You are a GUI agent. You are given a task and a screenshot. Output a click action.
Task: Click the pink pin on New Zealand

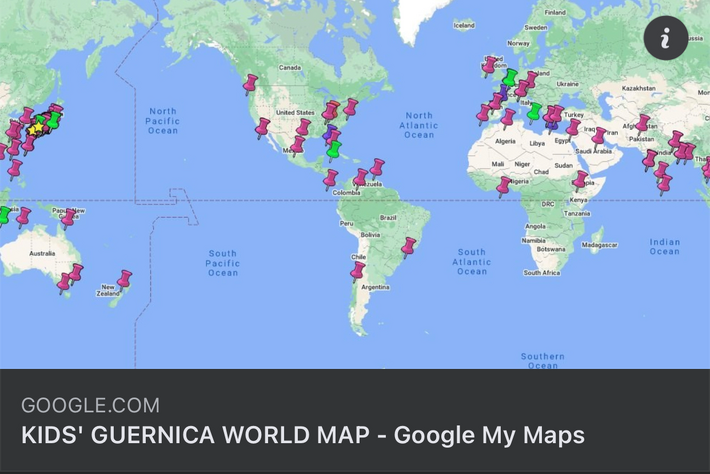[125, 278]
